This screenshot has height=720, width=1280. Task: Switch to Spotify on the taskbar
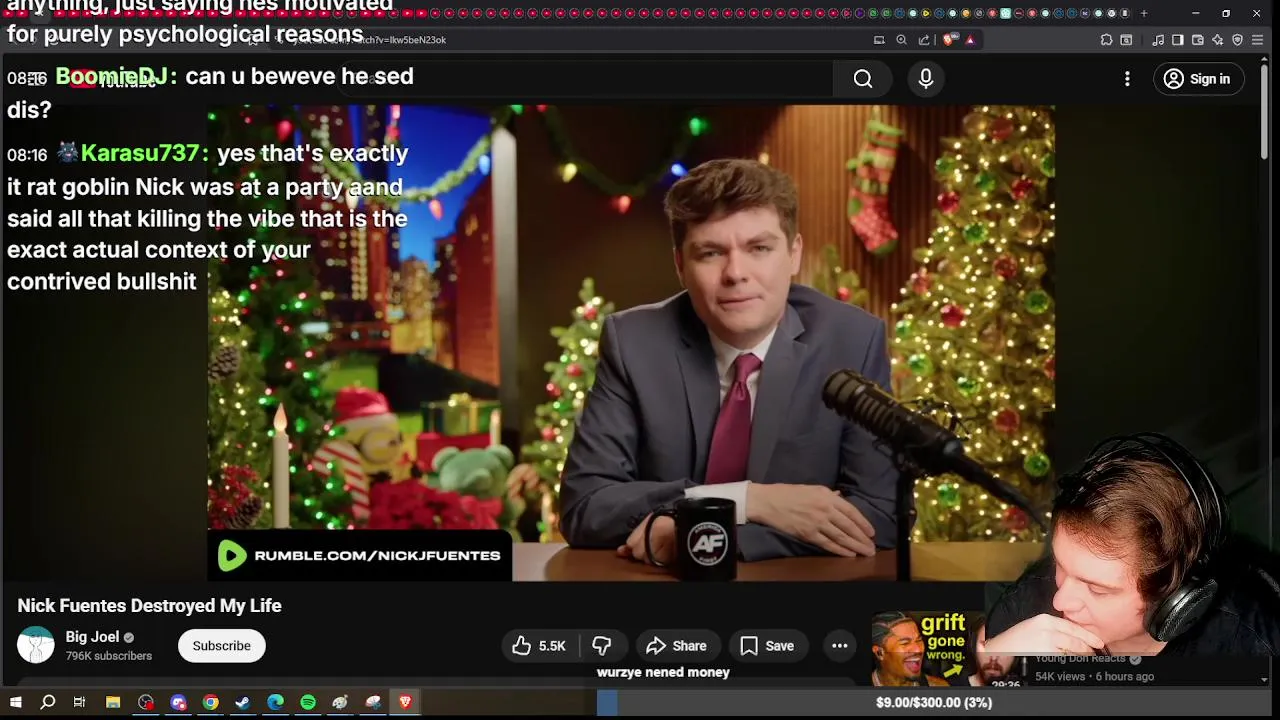coord(308,703)
